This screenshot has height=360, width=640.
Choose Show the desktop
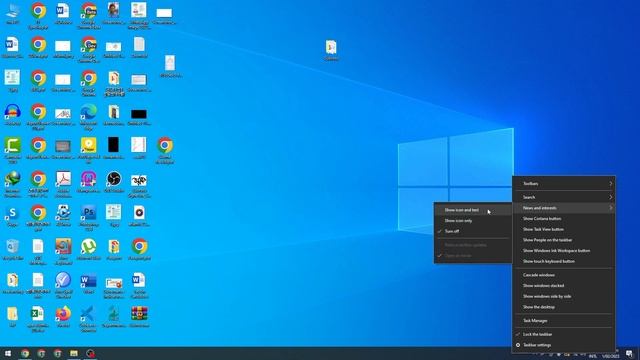point(564,307)
